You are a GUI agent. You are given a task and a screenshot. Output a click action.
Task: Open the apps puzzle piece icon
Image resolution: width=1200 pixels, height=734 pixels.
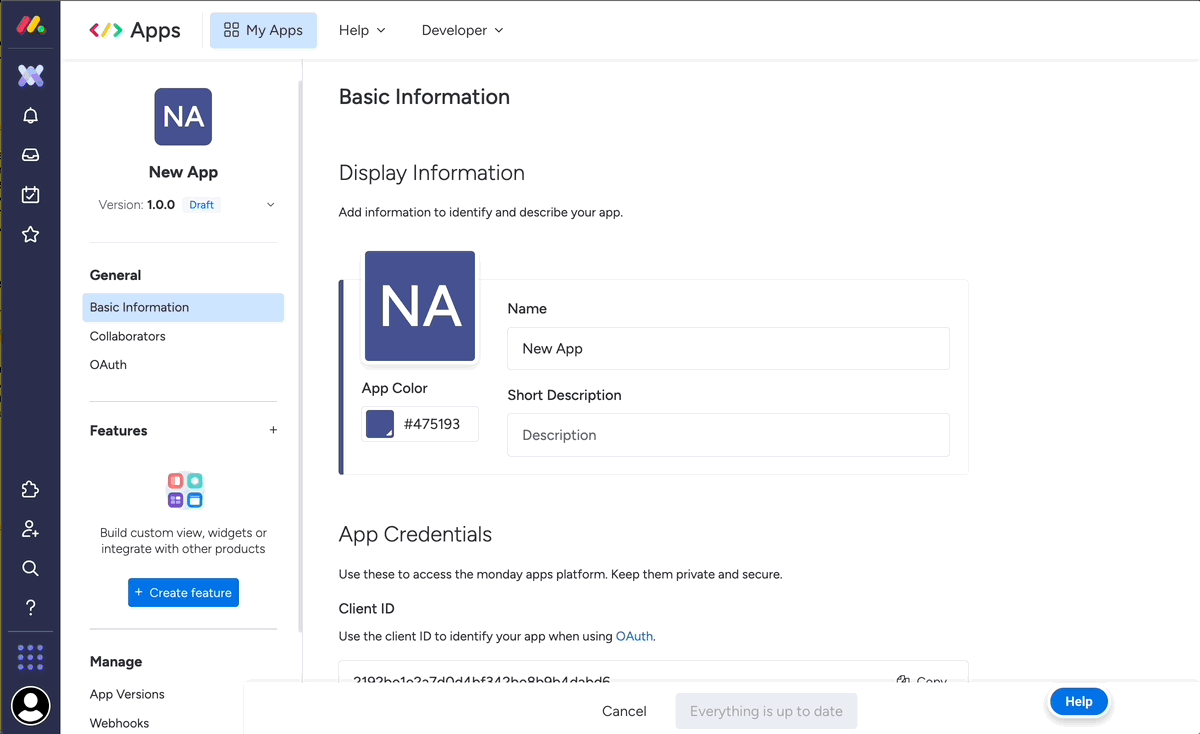tap(31, 490)
